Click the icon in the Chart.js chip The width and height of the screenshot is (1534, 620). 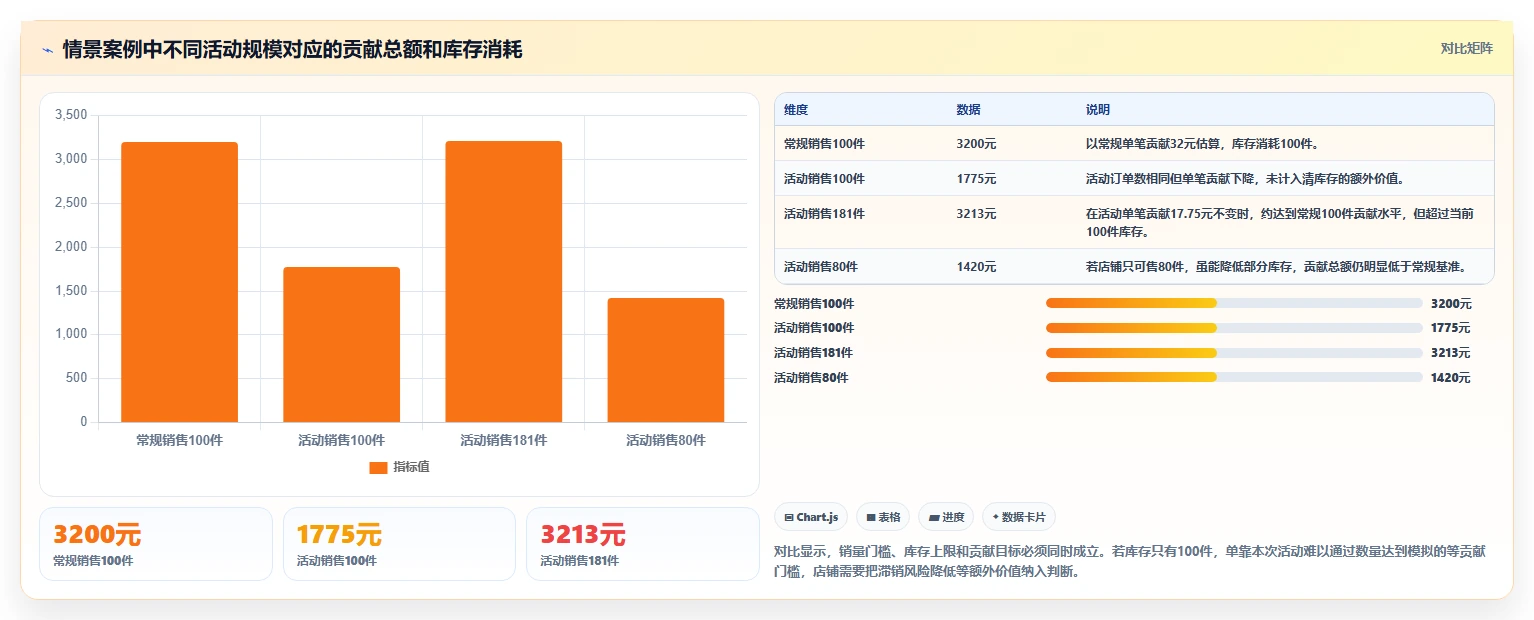coord(789,518)
